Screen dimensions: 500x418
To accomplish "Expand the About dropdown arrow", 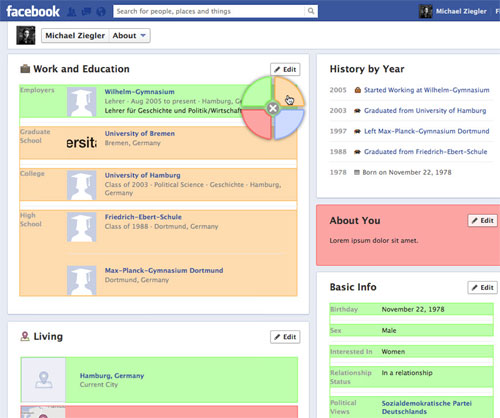I will (x=143, y=35).
